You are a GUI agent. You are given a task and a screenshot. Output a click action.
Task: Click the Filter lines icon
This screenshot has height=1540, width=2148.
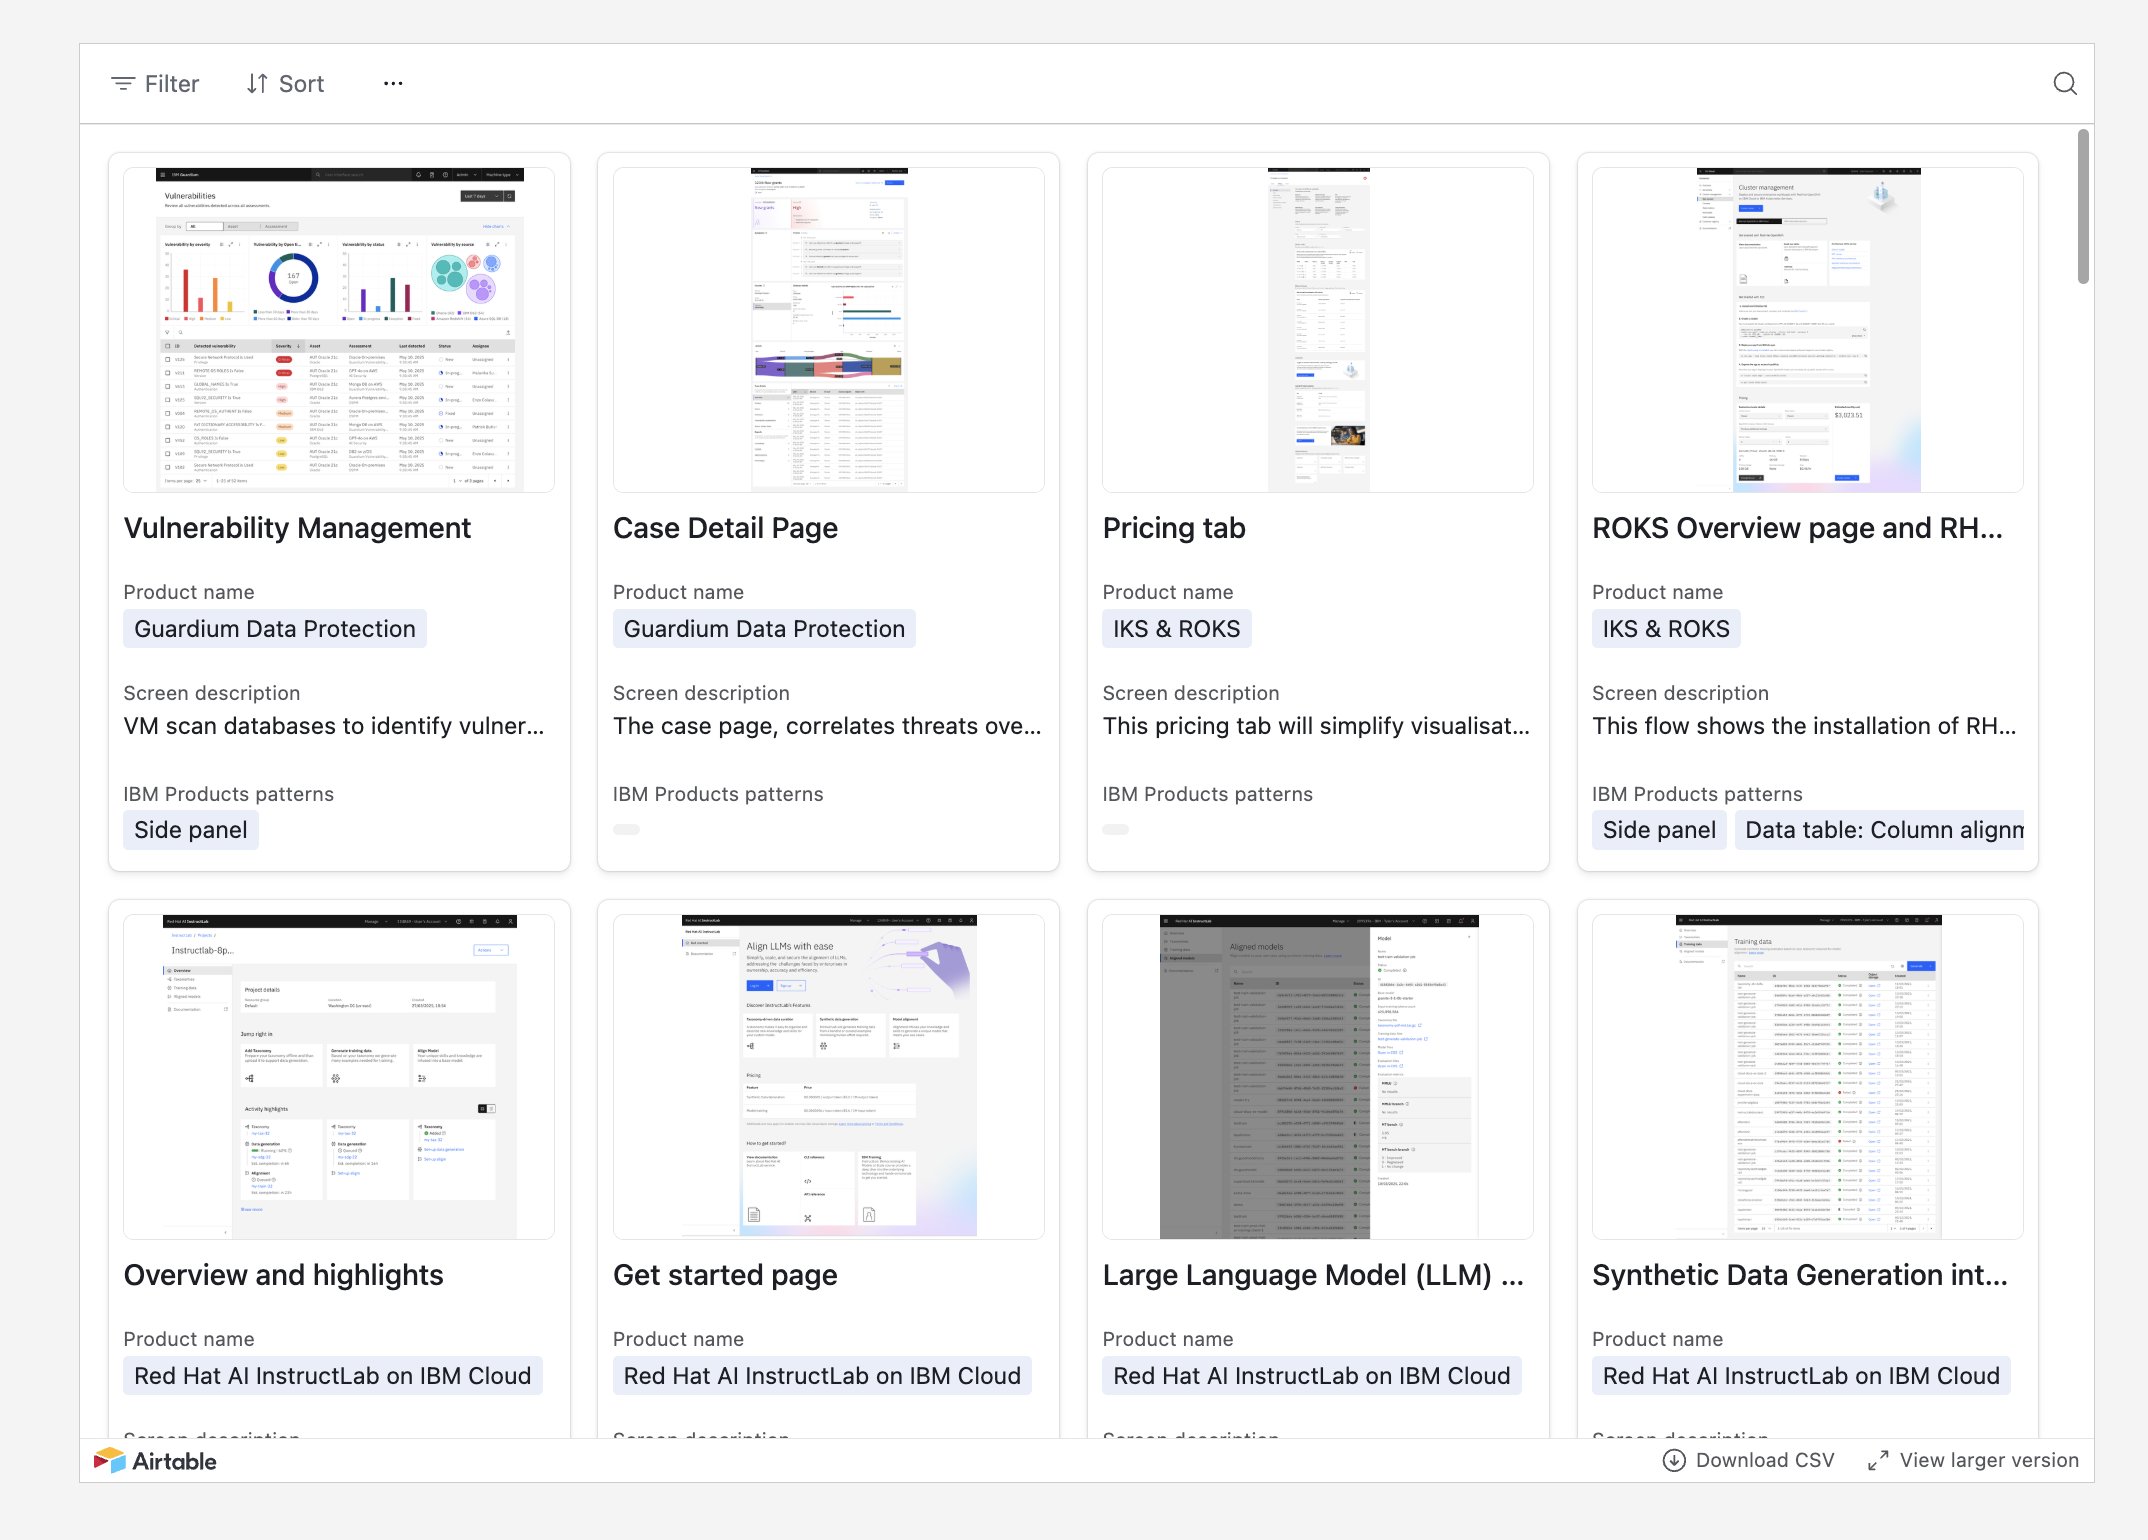click(x=122, y=84)
